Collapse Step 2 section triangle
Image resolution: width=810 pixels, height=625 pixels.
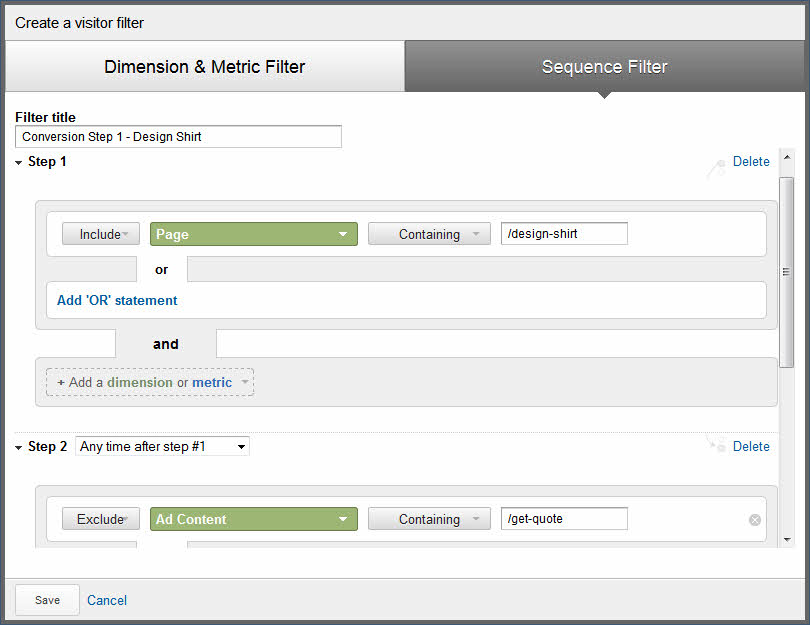click(19, 448)
